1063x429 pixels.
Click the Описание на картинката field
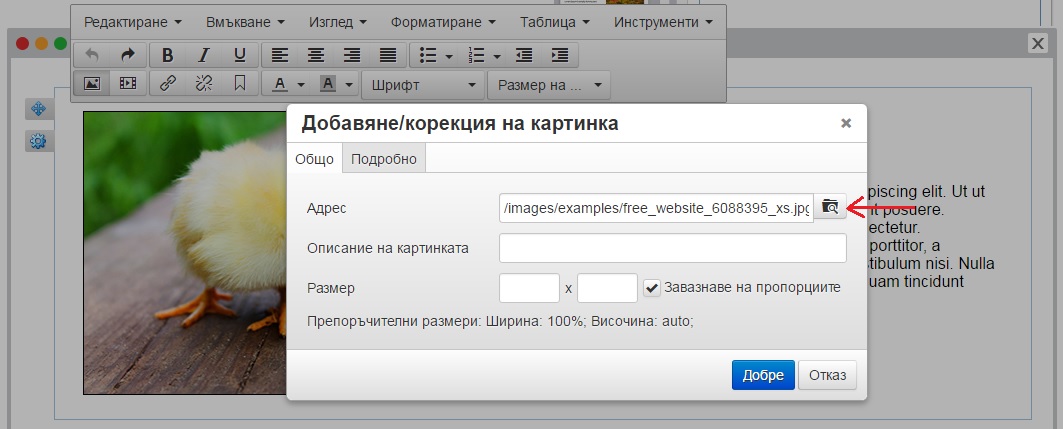tap(673, 248)
